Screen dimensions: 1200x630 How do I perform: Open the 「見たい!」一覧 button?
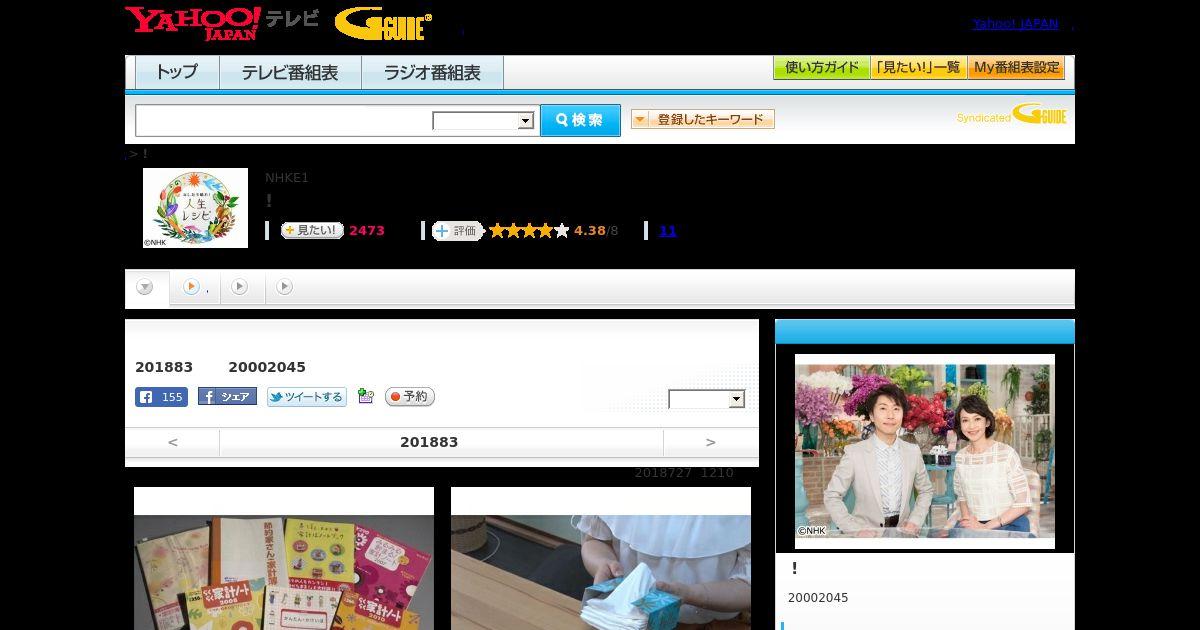(x=918, y=68)
